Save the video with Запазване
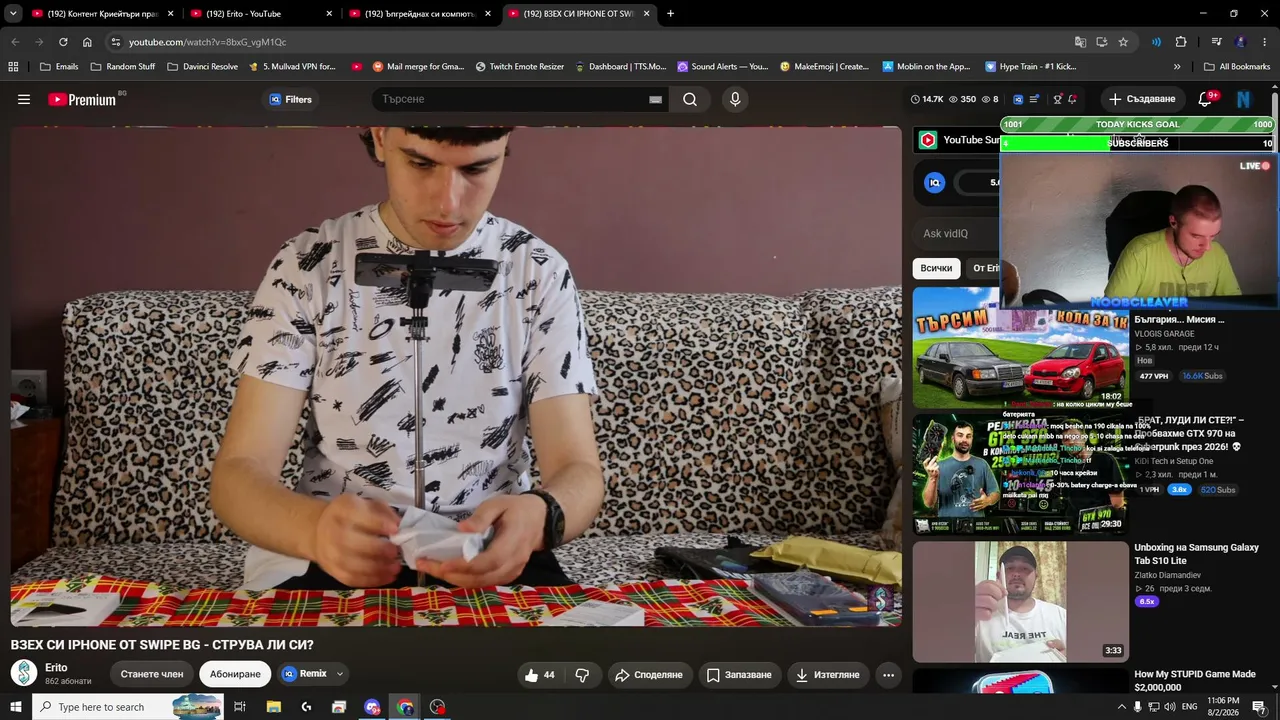1280x720 pixels. point(739,675)
